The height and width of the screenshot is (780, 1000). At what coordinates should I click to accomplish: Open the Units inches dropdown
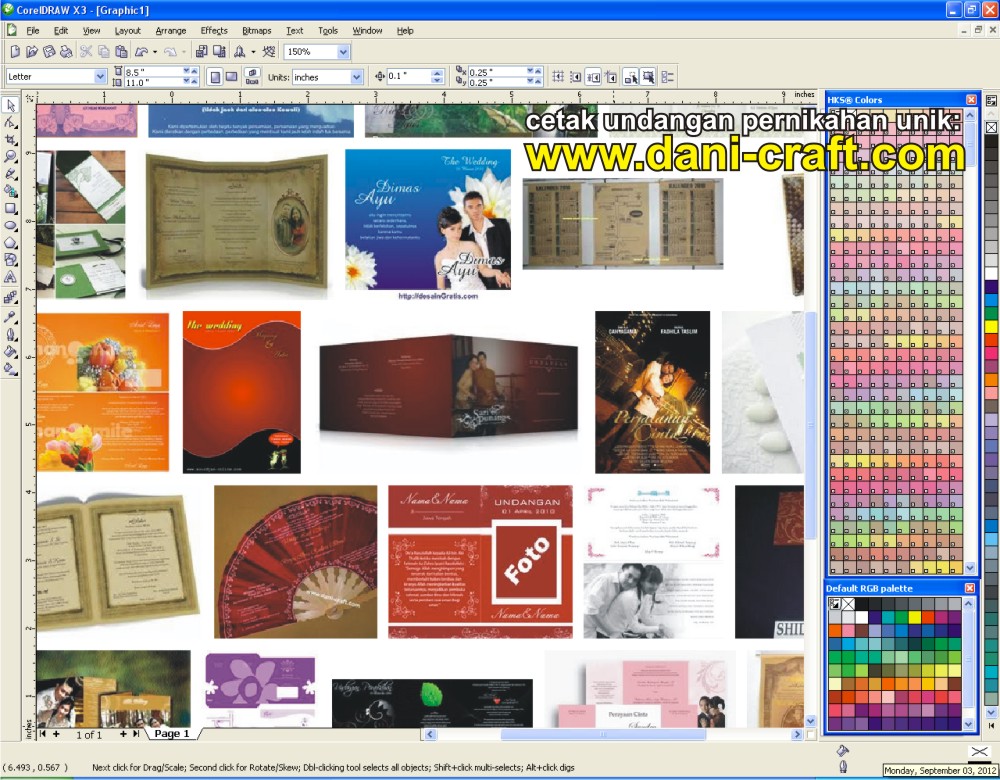(x=357, y=77)
